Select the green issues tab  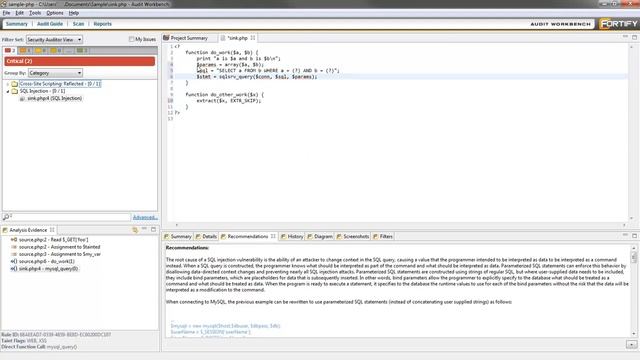(82, 51)
